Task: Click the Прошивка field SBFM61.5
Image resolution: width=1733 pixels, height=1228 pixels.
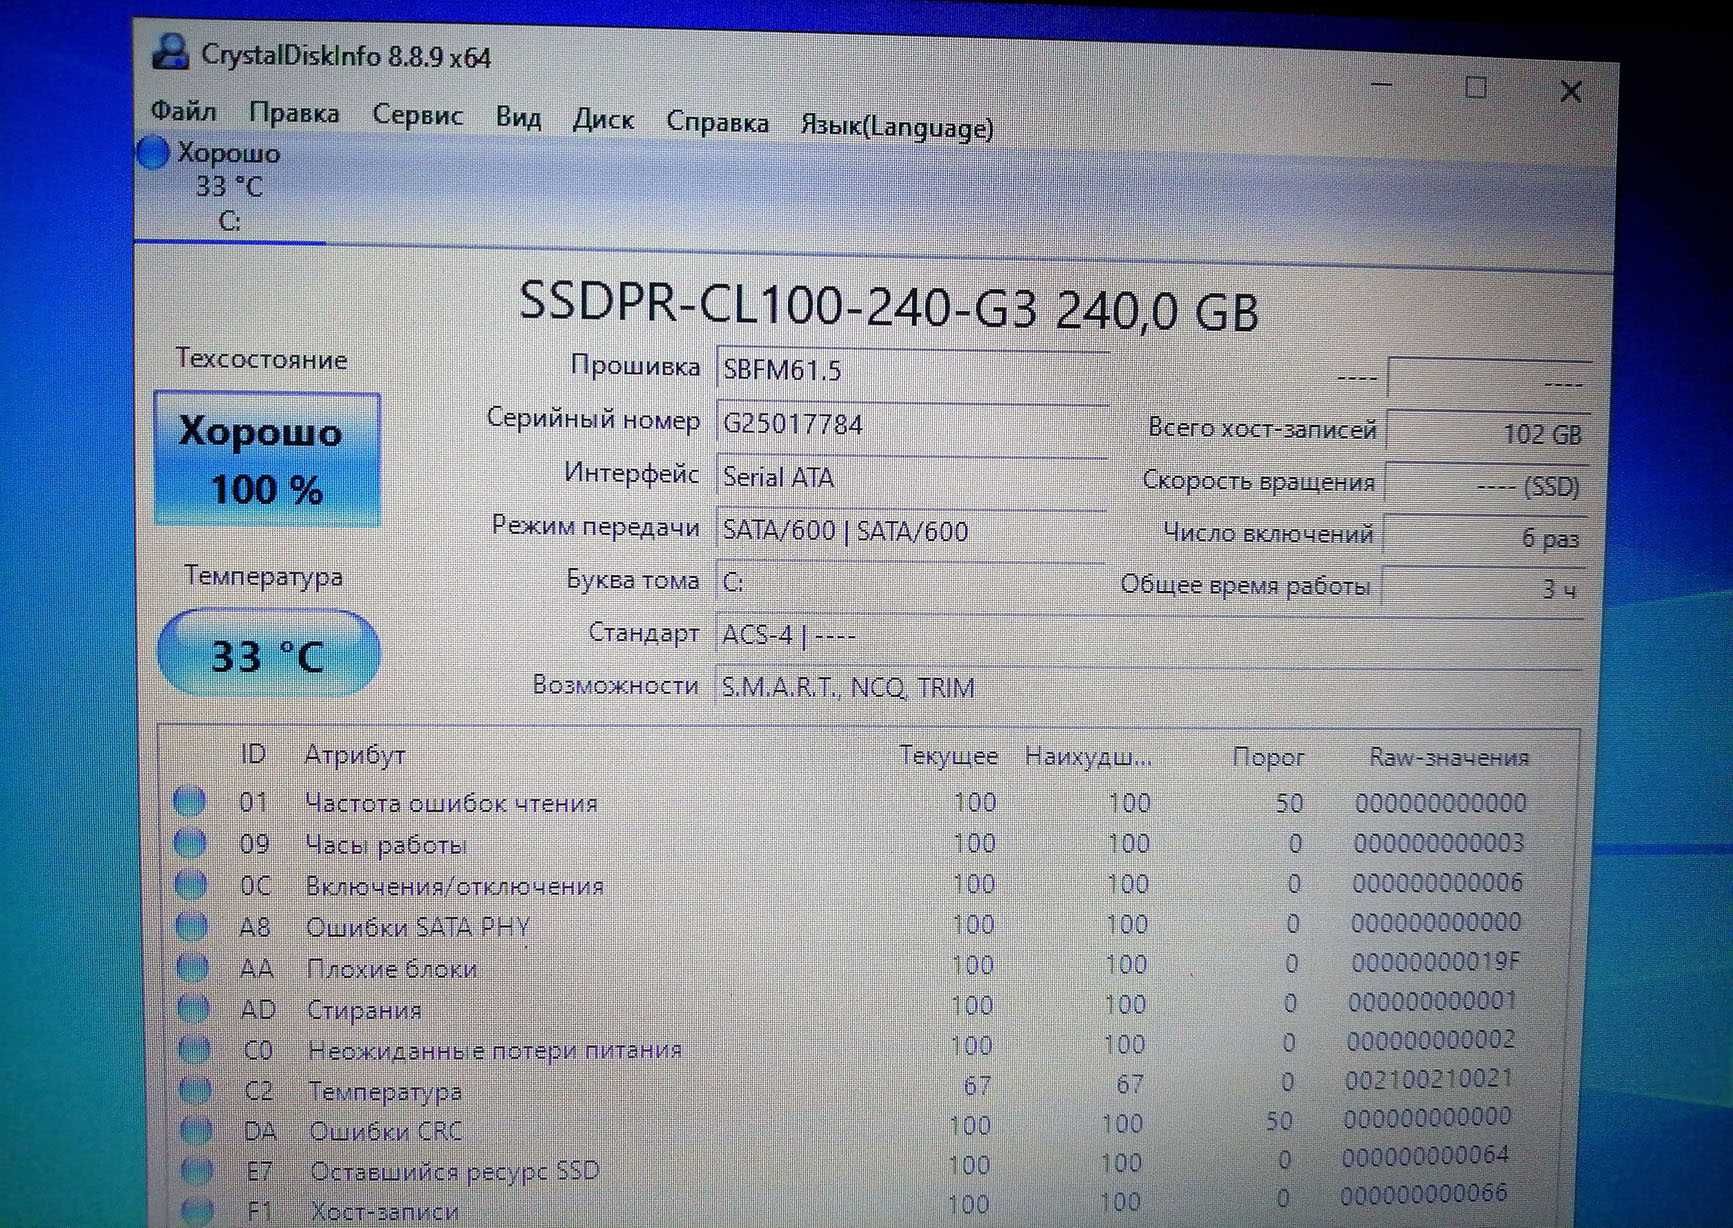Action: 912,370
